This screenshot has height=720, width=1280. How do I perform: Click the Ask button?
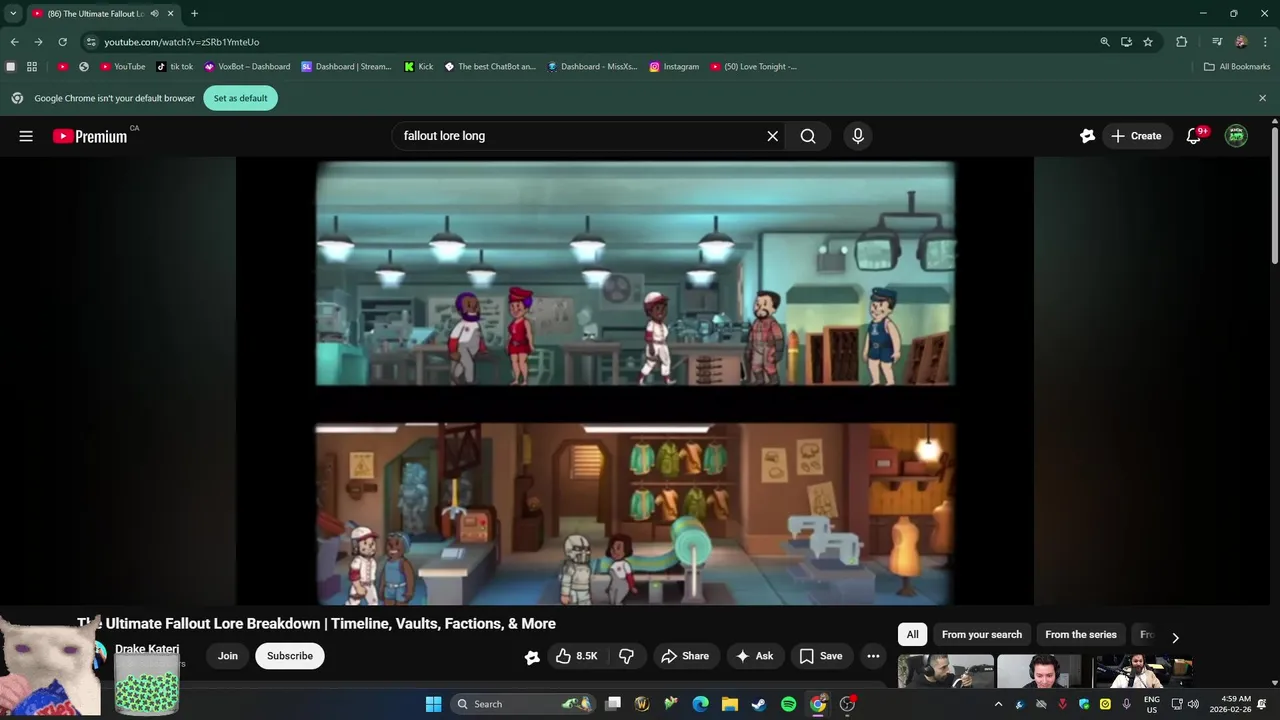pyautogui.click(x=755, y=656)
